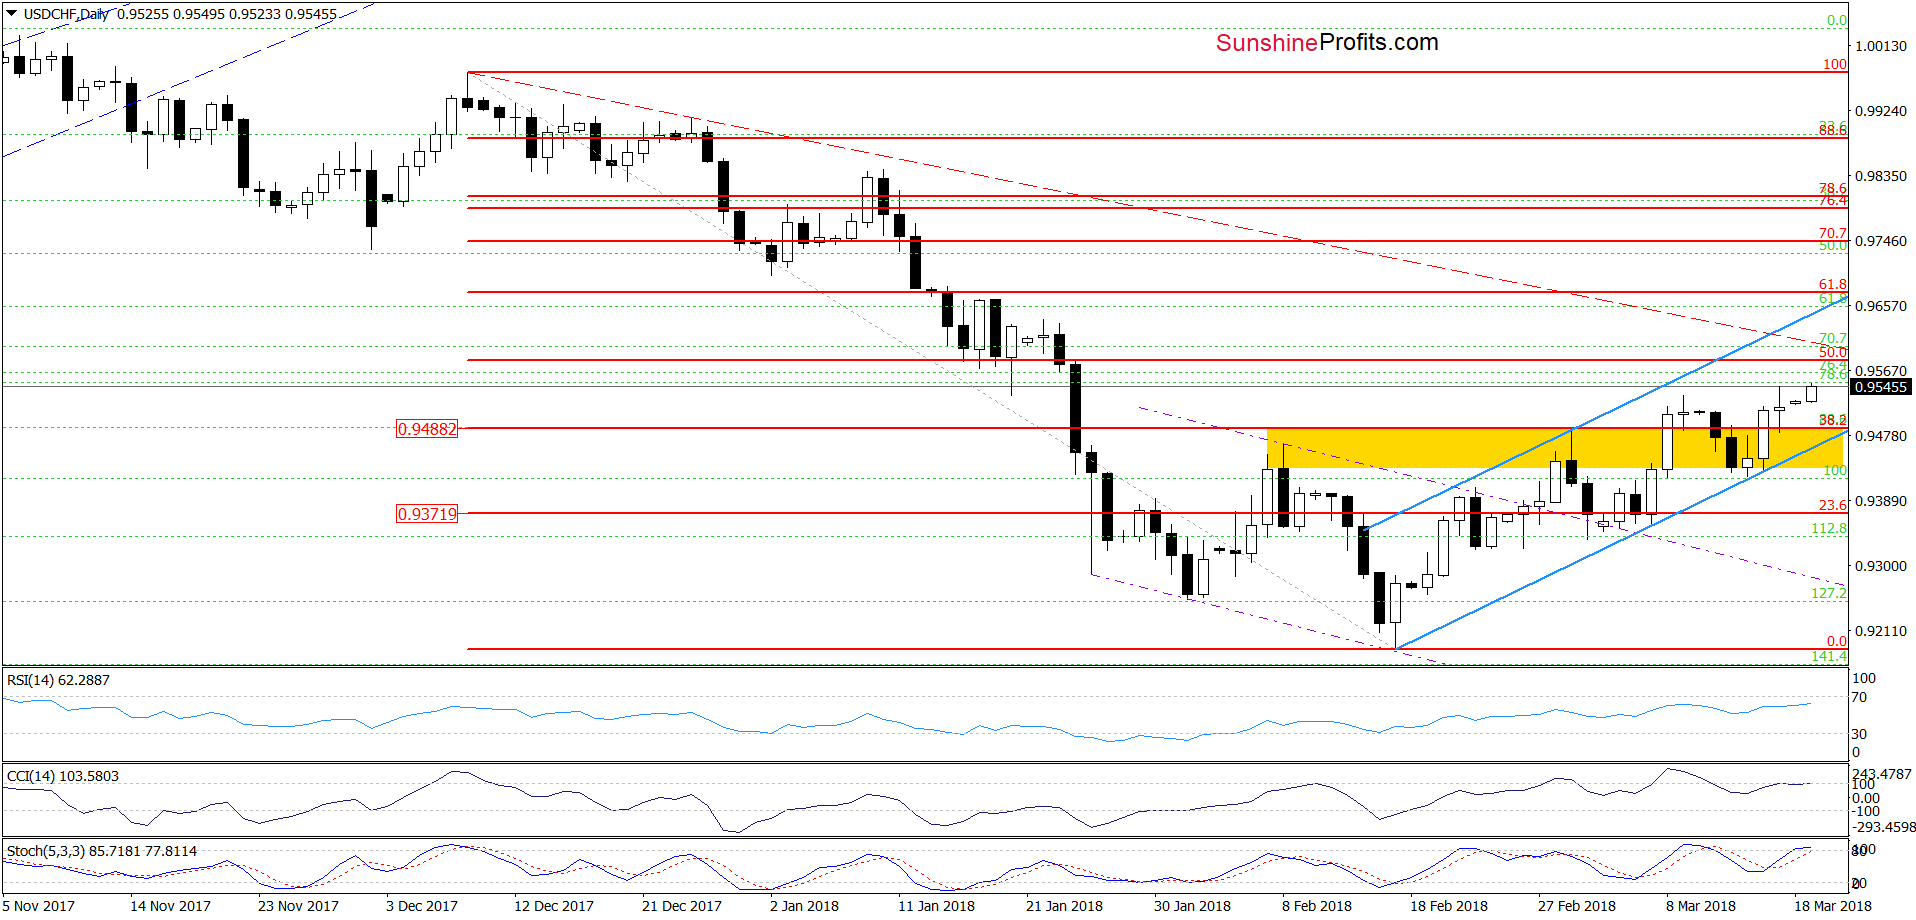This screenshot has height=920, width=1916.
Task: Click the green 127.2 Fibonacci extension label
Action: (x=1829, y=593)
